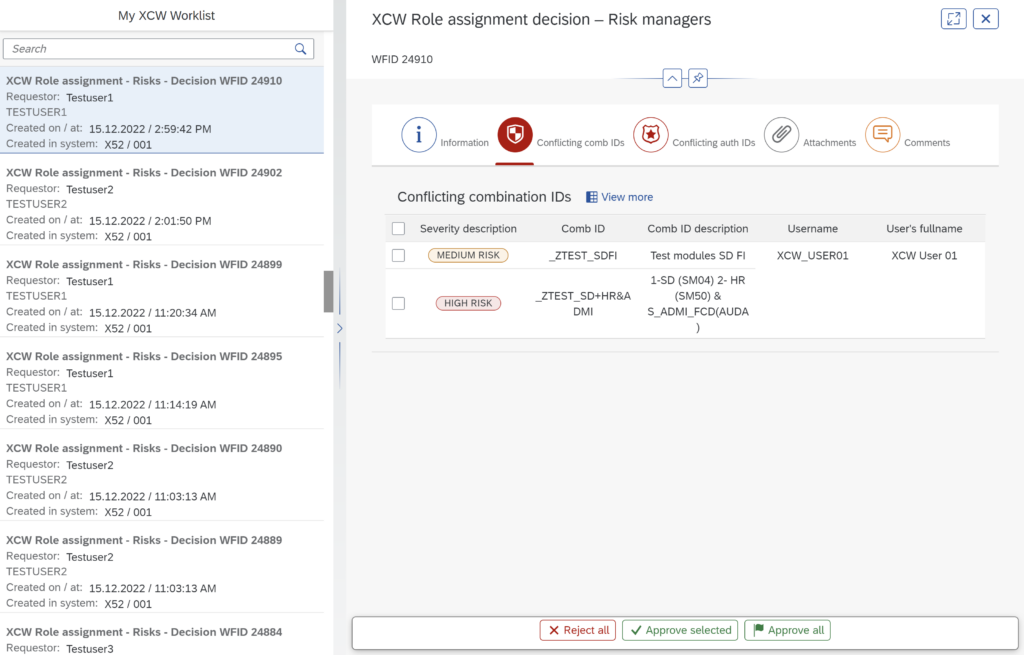Check the HIGH RISK row checkbox

[398, 303]
